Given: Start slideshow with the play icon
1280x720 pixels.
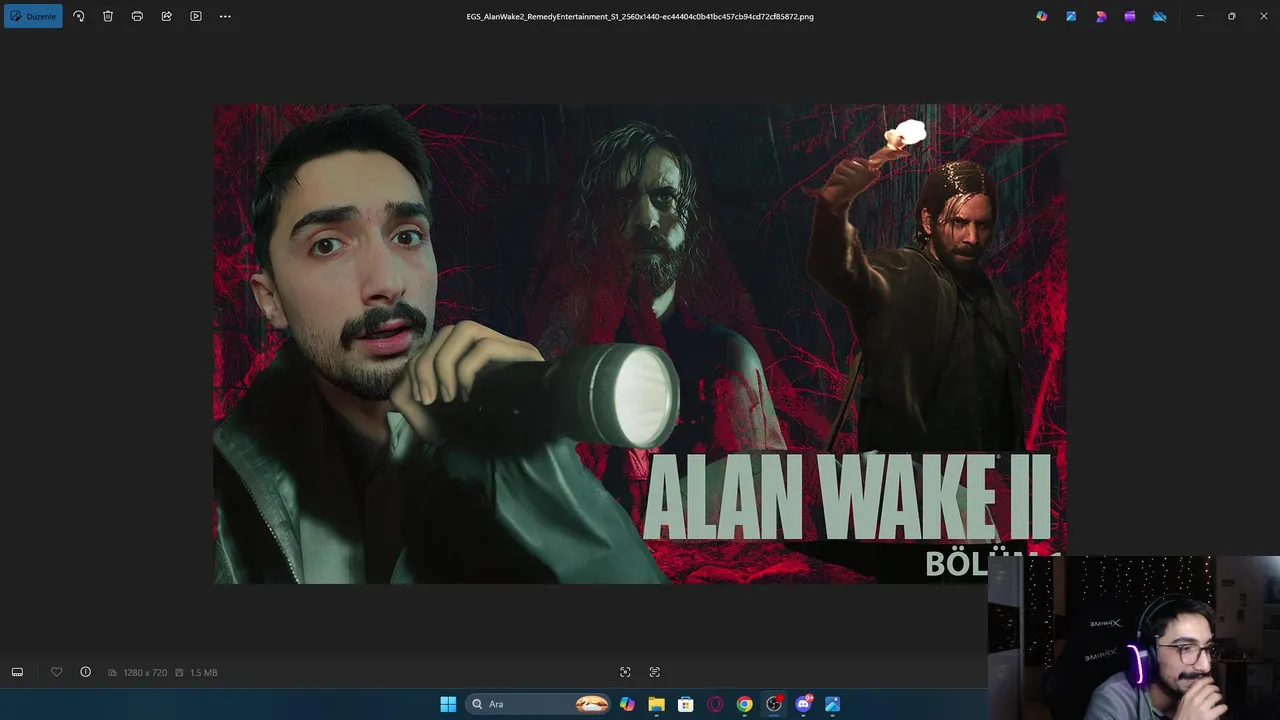Looking at the screenshot, I should [196, 16].
